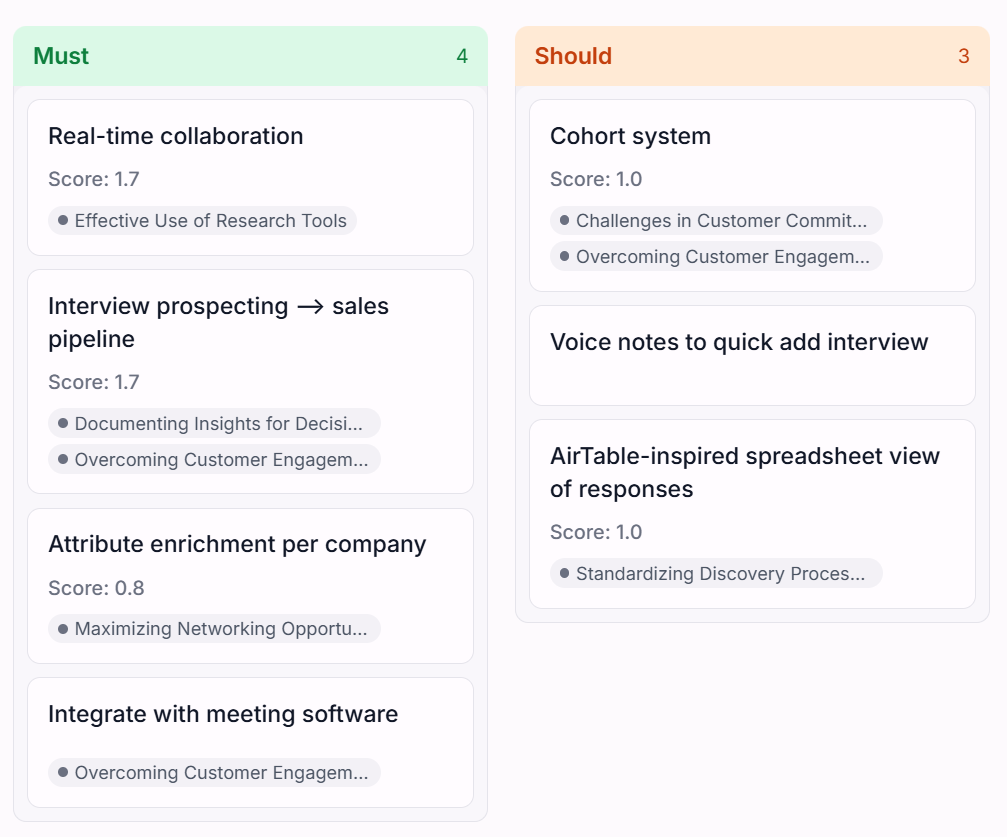Open the "Attribute enrichment per company" card

(237, 544)
